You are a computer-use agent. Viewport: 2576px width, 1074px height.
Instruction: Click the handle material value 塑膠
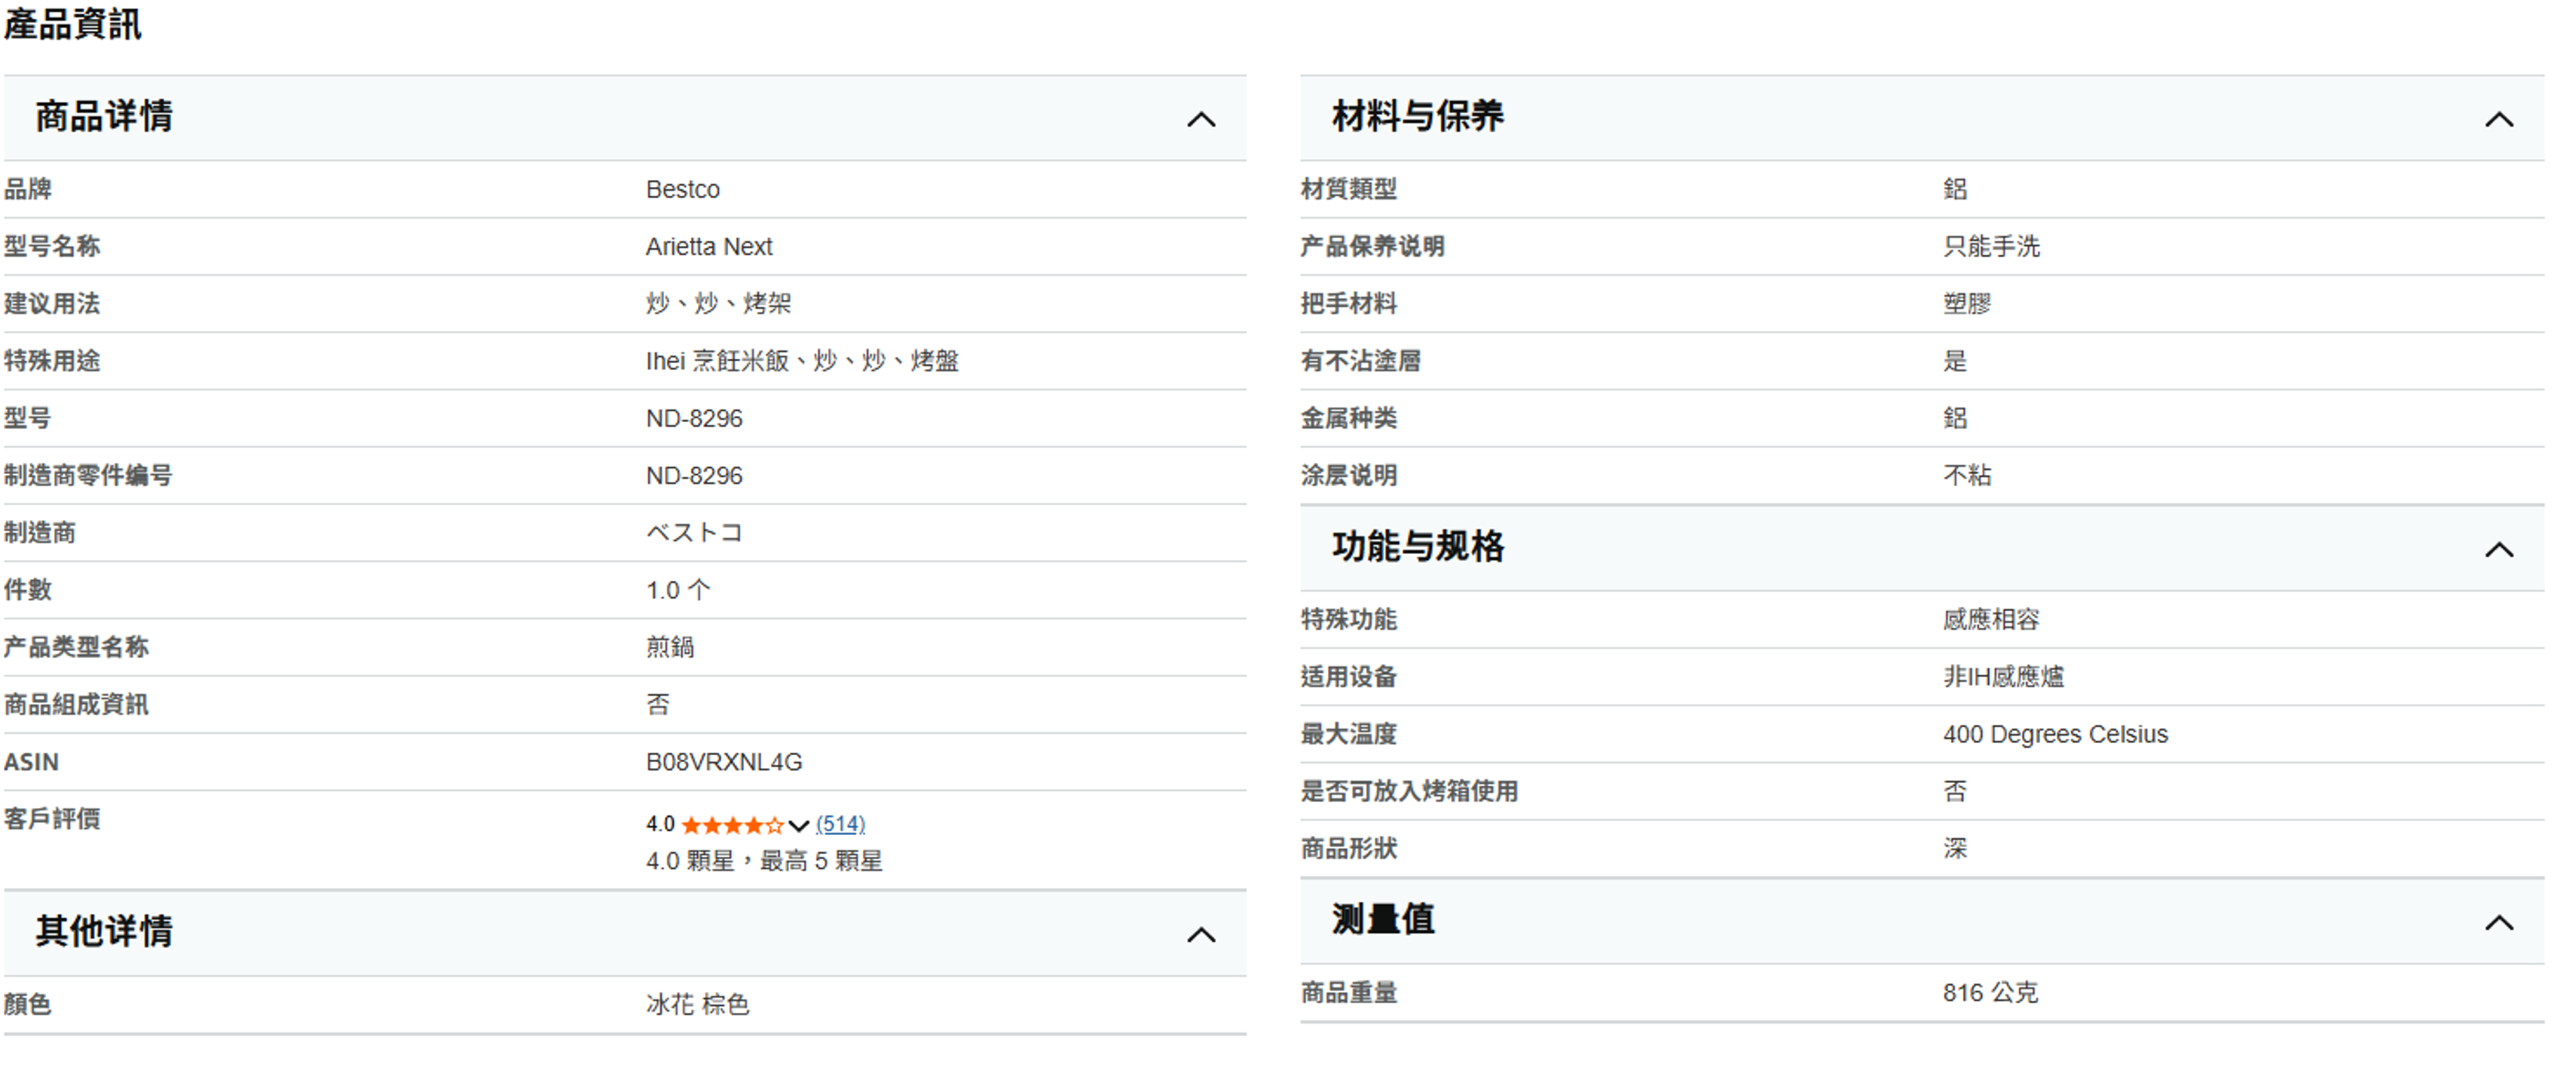1967,303
